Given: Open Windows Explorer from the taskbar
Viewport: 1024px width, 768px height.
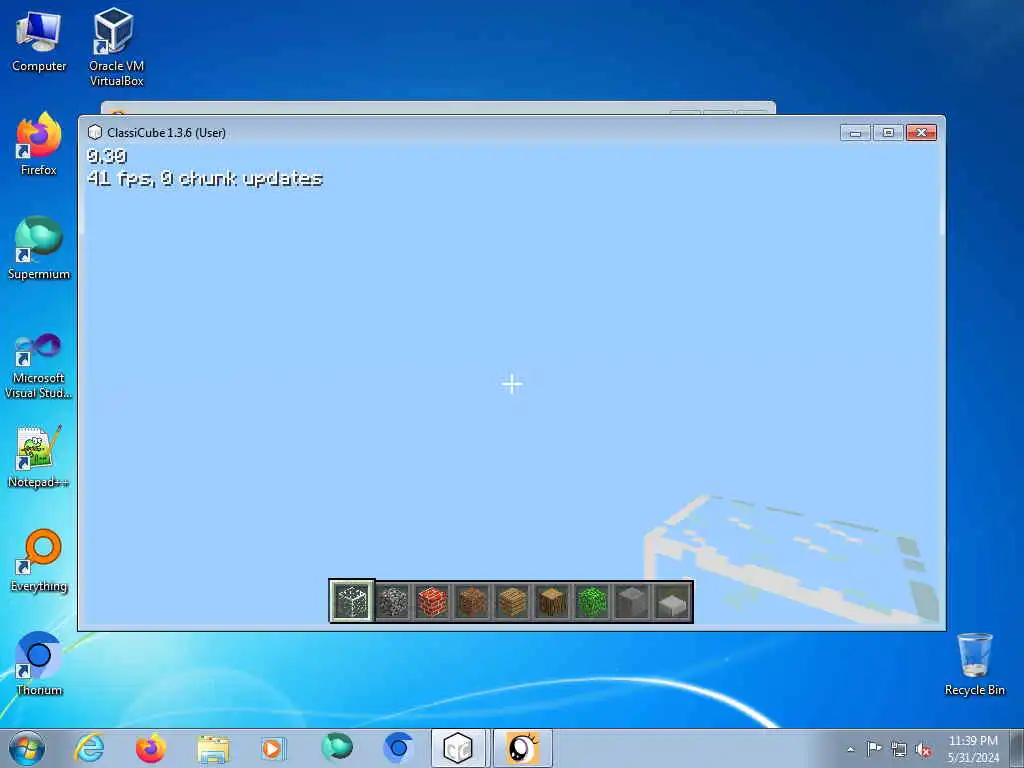Looking at the screenshot, I should click(x=213, y=748).
